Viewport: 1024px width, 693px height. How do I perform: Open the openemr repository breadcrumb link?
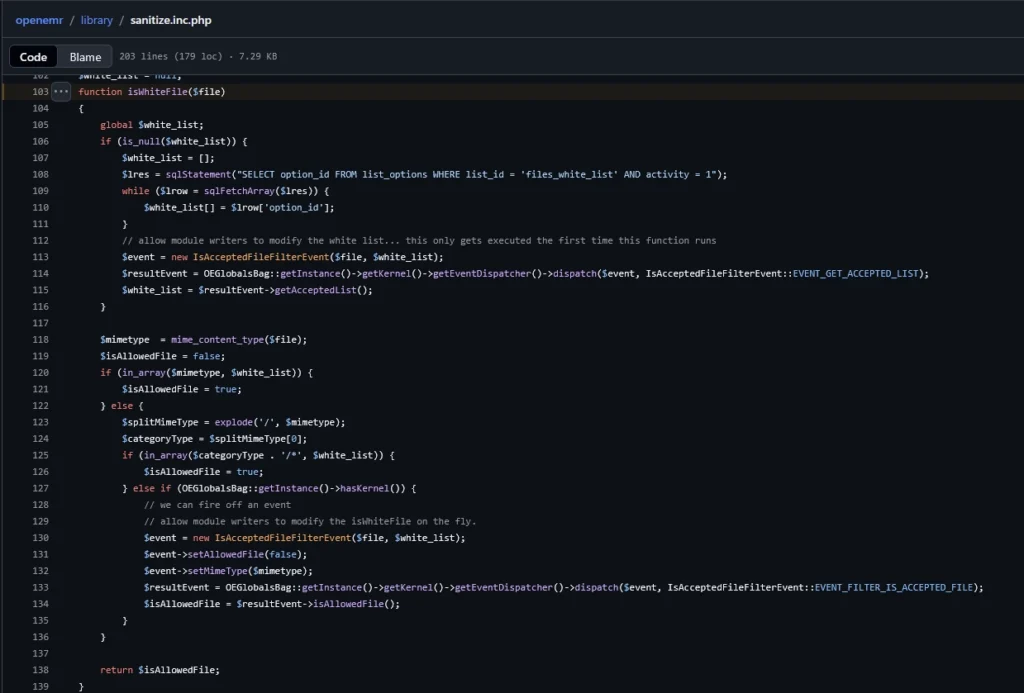tap(39, 20)
